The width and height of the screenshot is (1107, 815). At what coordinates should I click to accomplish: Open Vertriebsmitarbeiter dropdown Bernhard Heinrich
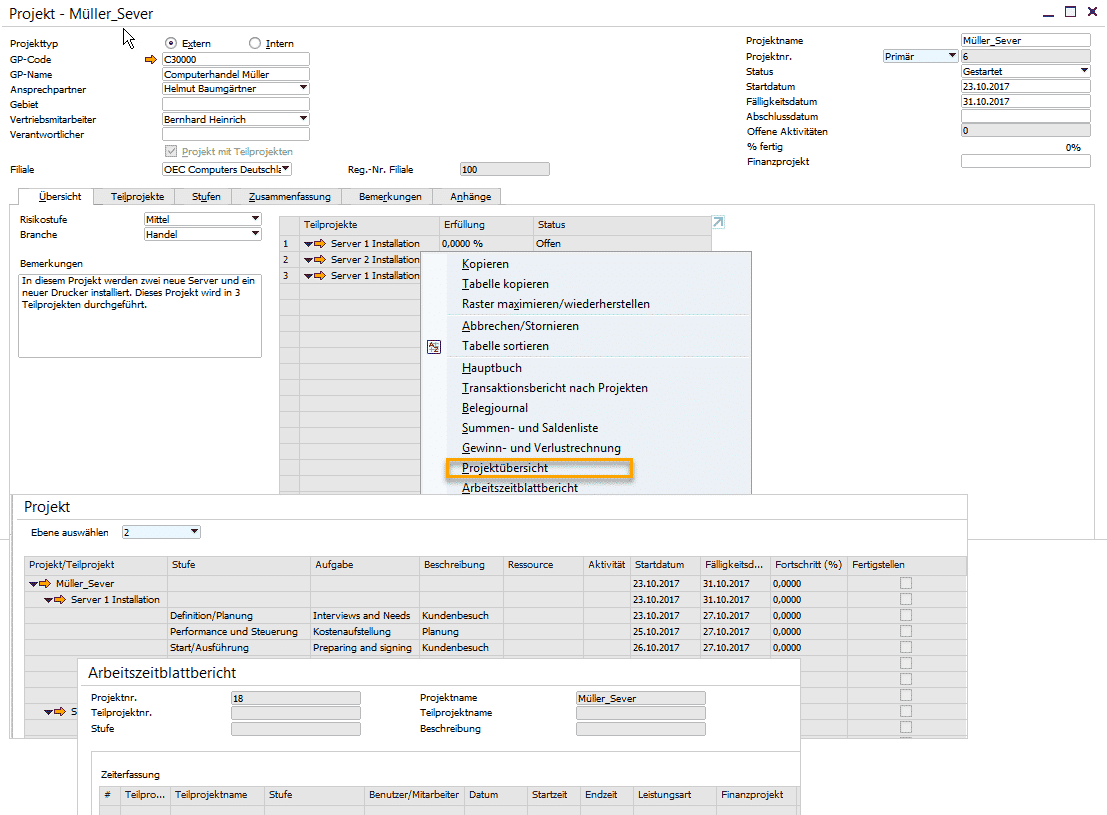pos(303,119)
